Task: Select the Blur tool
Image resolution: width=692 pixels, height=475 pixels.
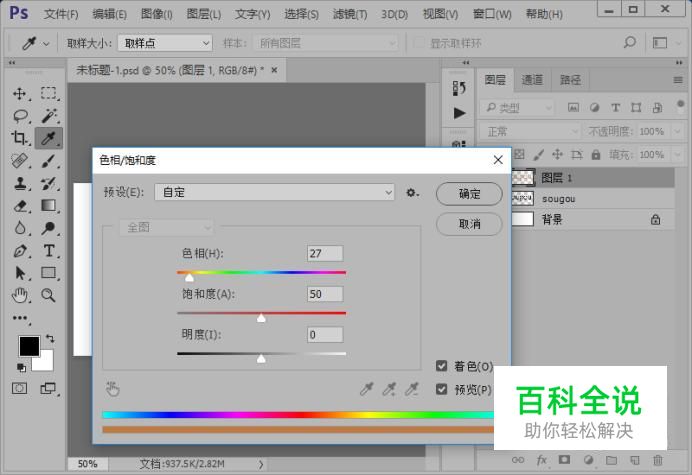Action: (20, 228)
